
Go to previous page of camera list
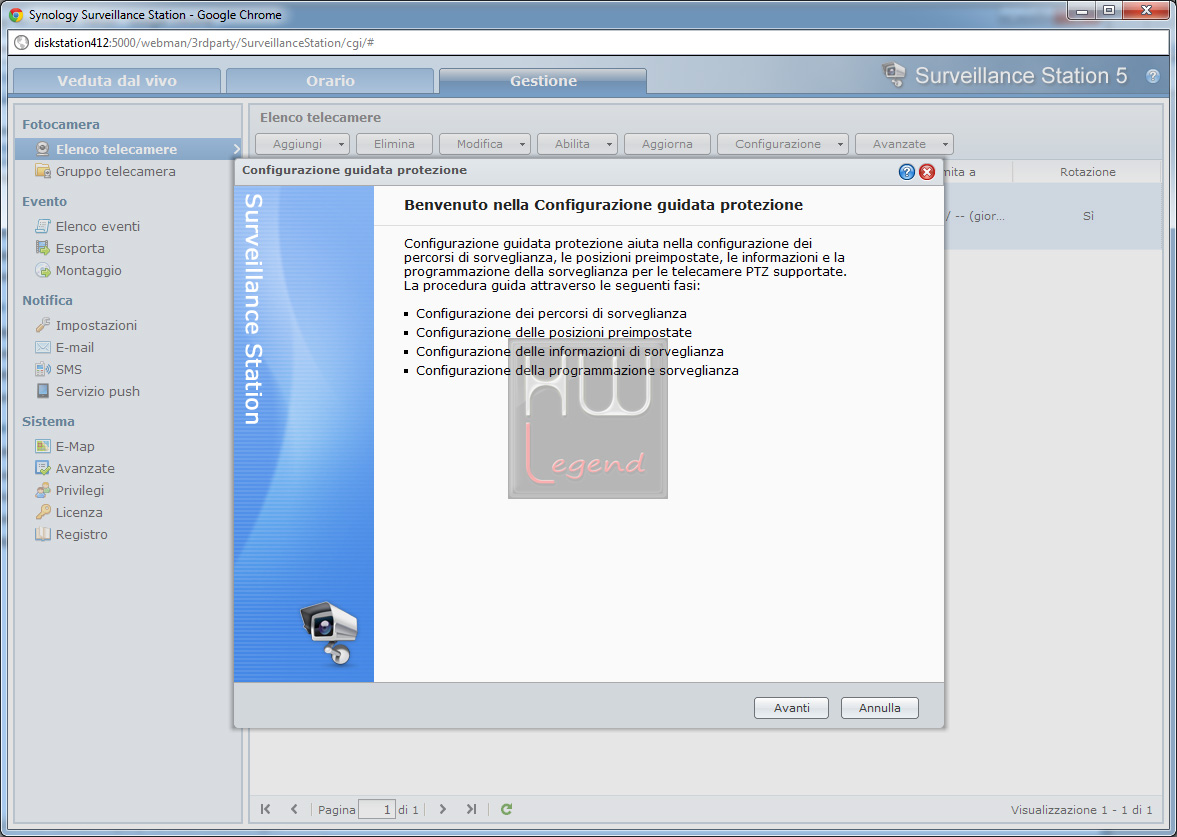point(294,808)
